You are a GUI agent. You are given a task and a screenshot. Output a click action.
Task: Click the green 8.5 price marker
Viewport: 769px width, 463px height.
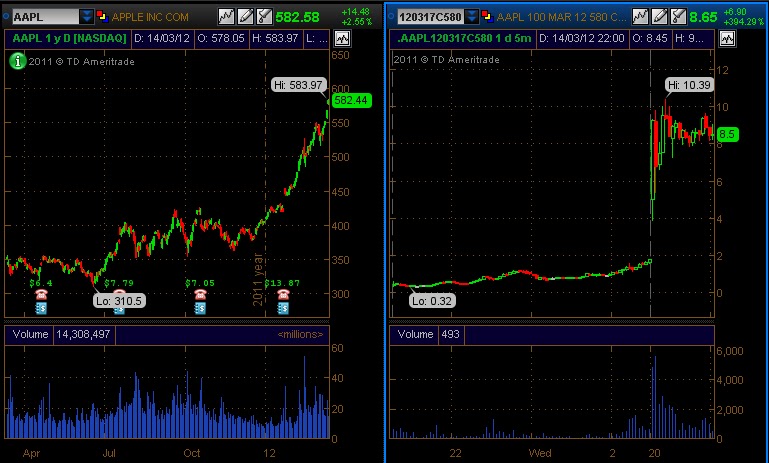pyautogui.click(x=727, y=134)
